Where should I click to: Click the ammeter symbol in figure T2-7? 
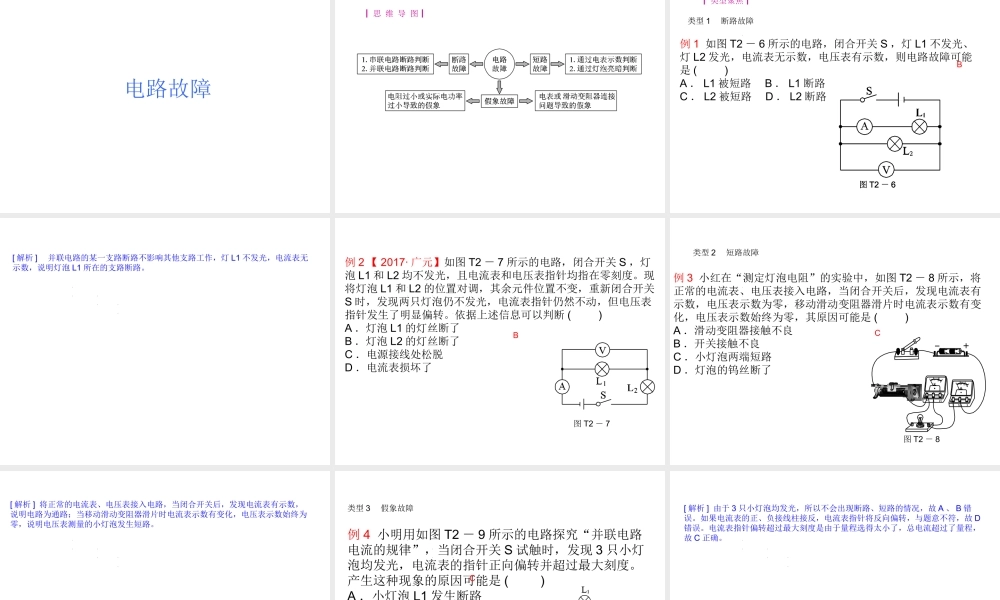pos(562,386)
